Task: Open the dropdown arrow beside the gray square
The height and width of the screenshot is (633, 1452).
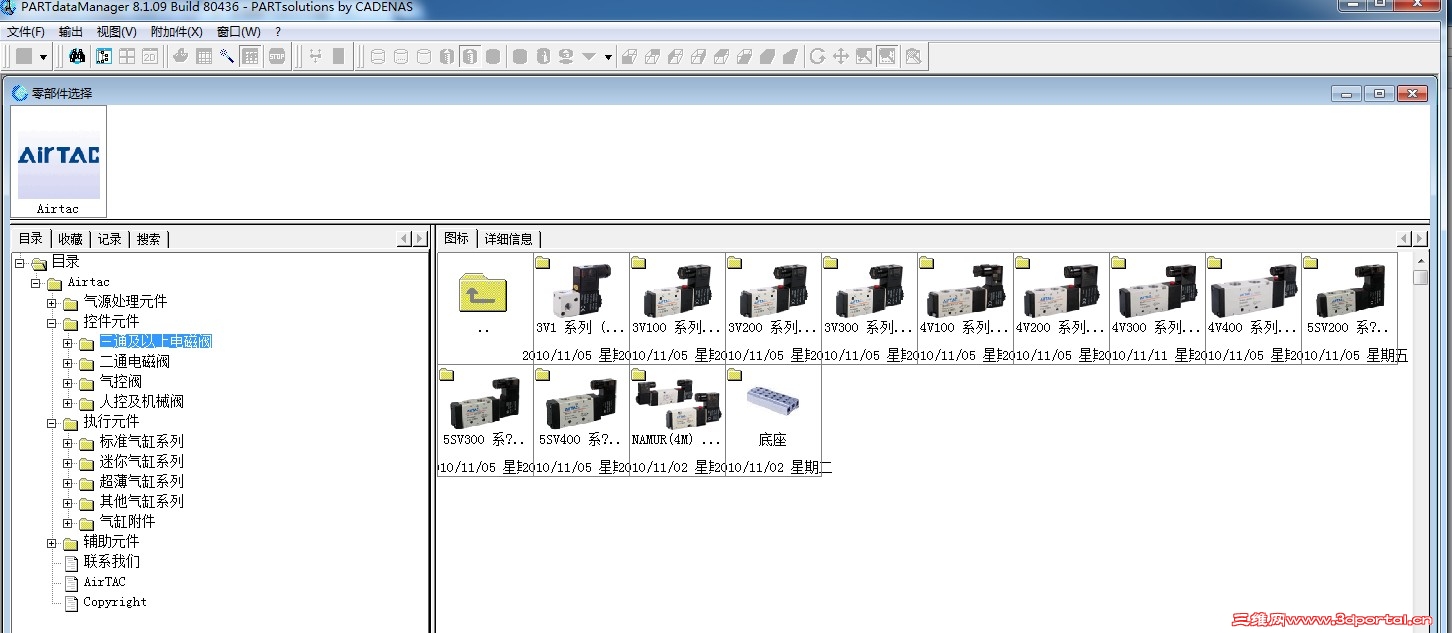Action: pyautogui.click(x=43, y=57)
